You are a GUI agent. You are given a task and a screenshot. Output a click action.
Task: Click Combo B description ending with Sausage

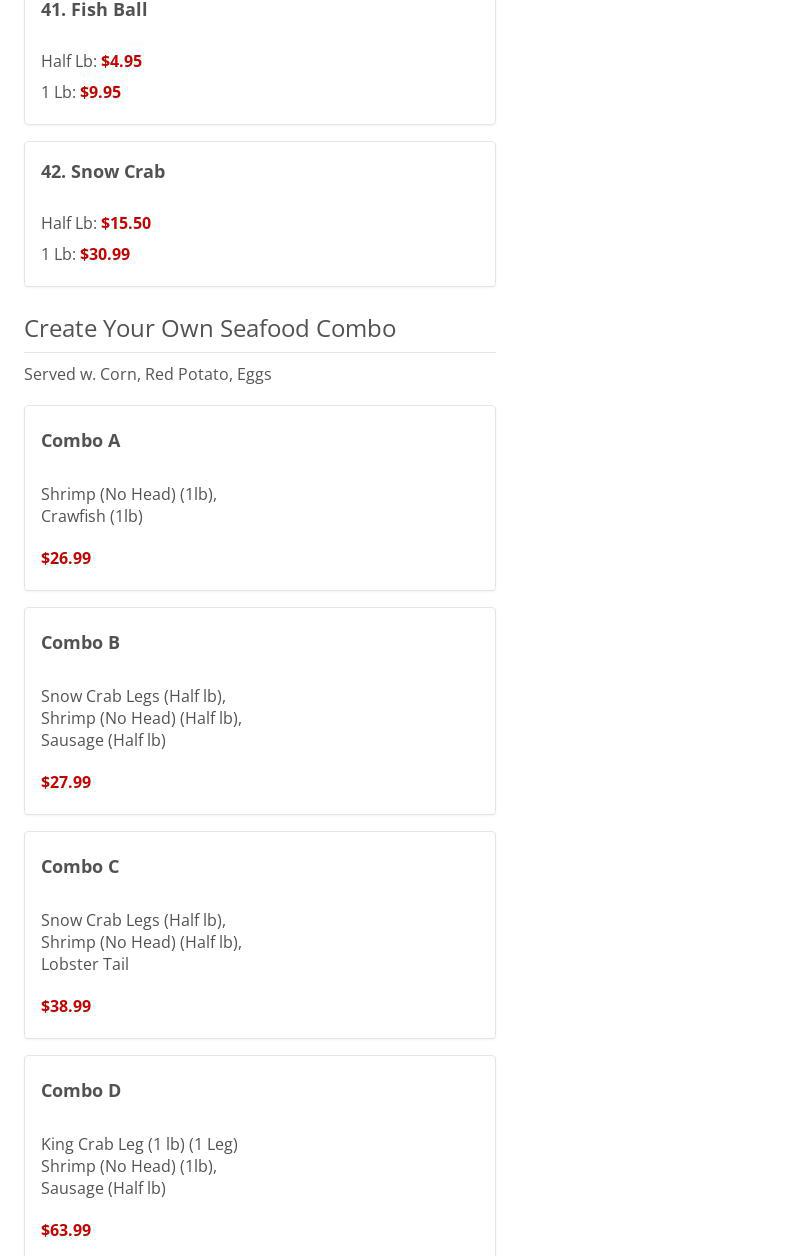pos(141,718)
